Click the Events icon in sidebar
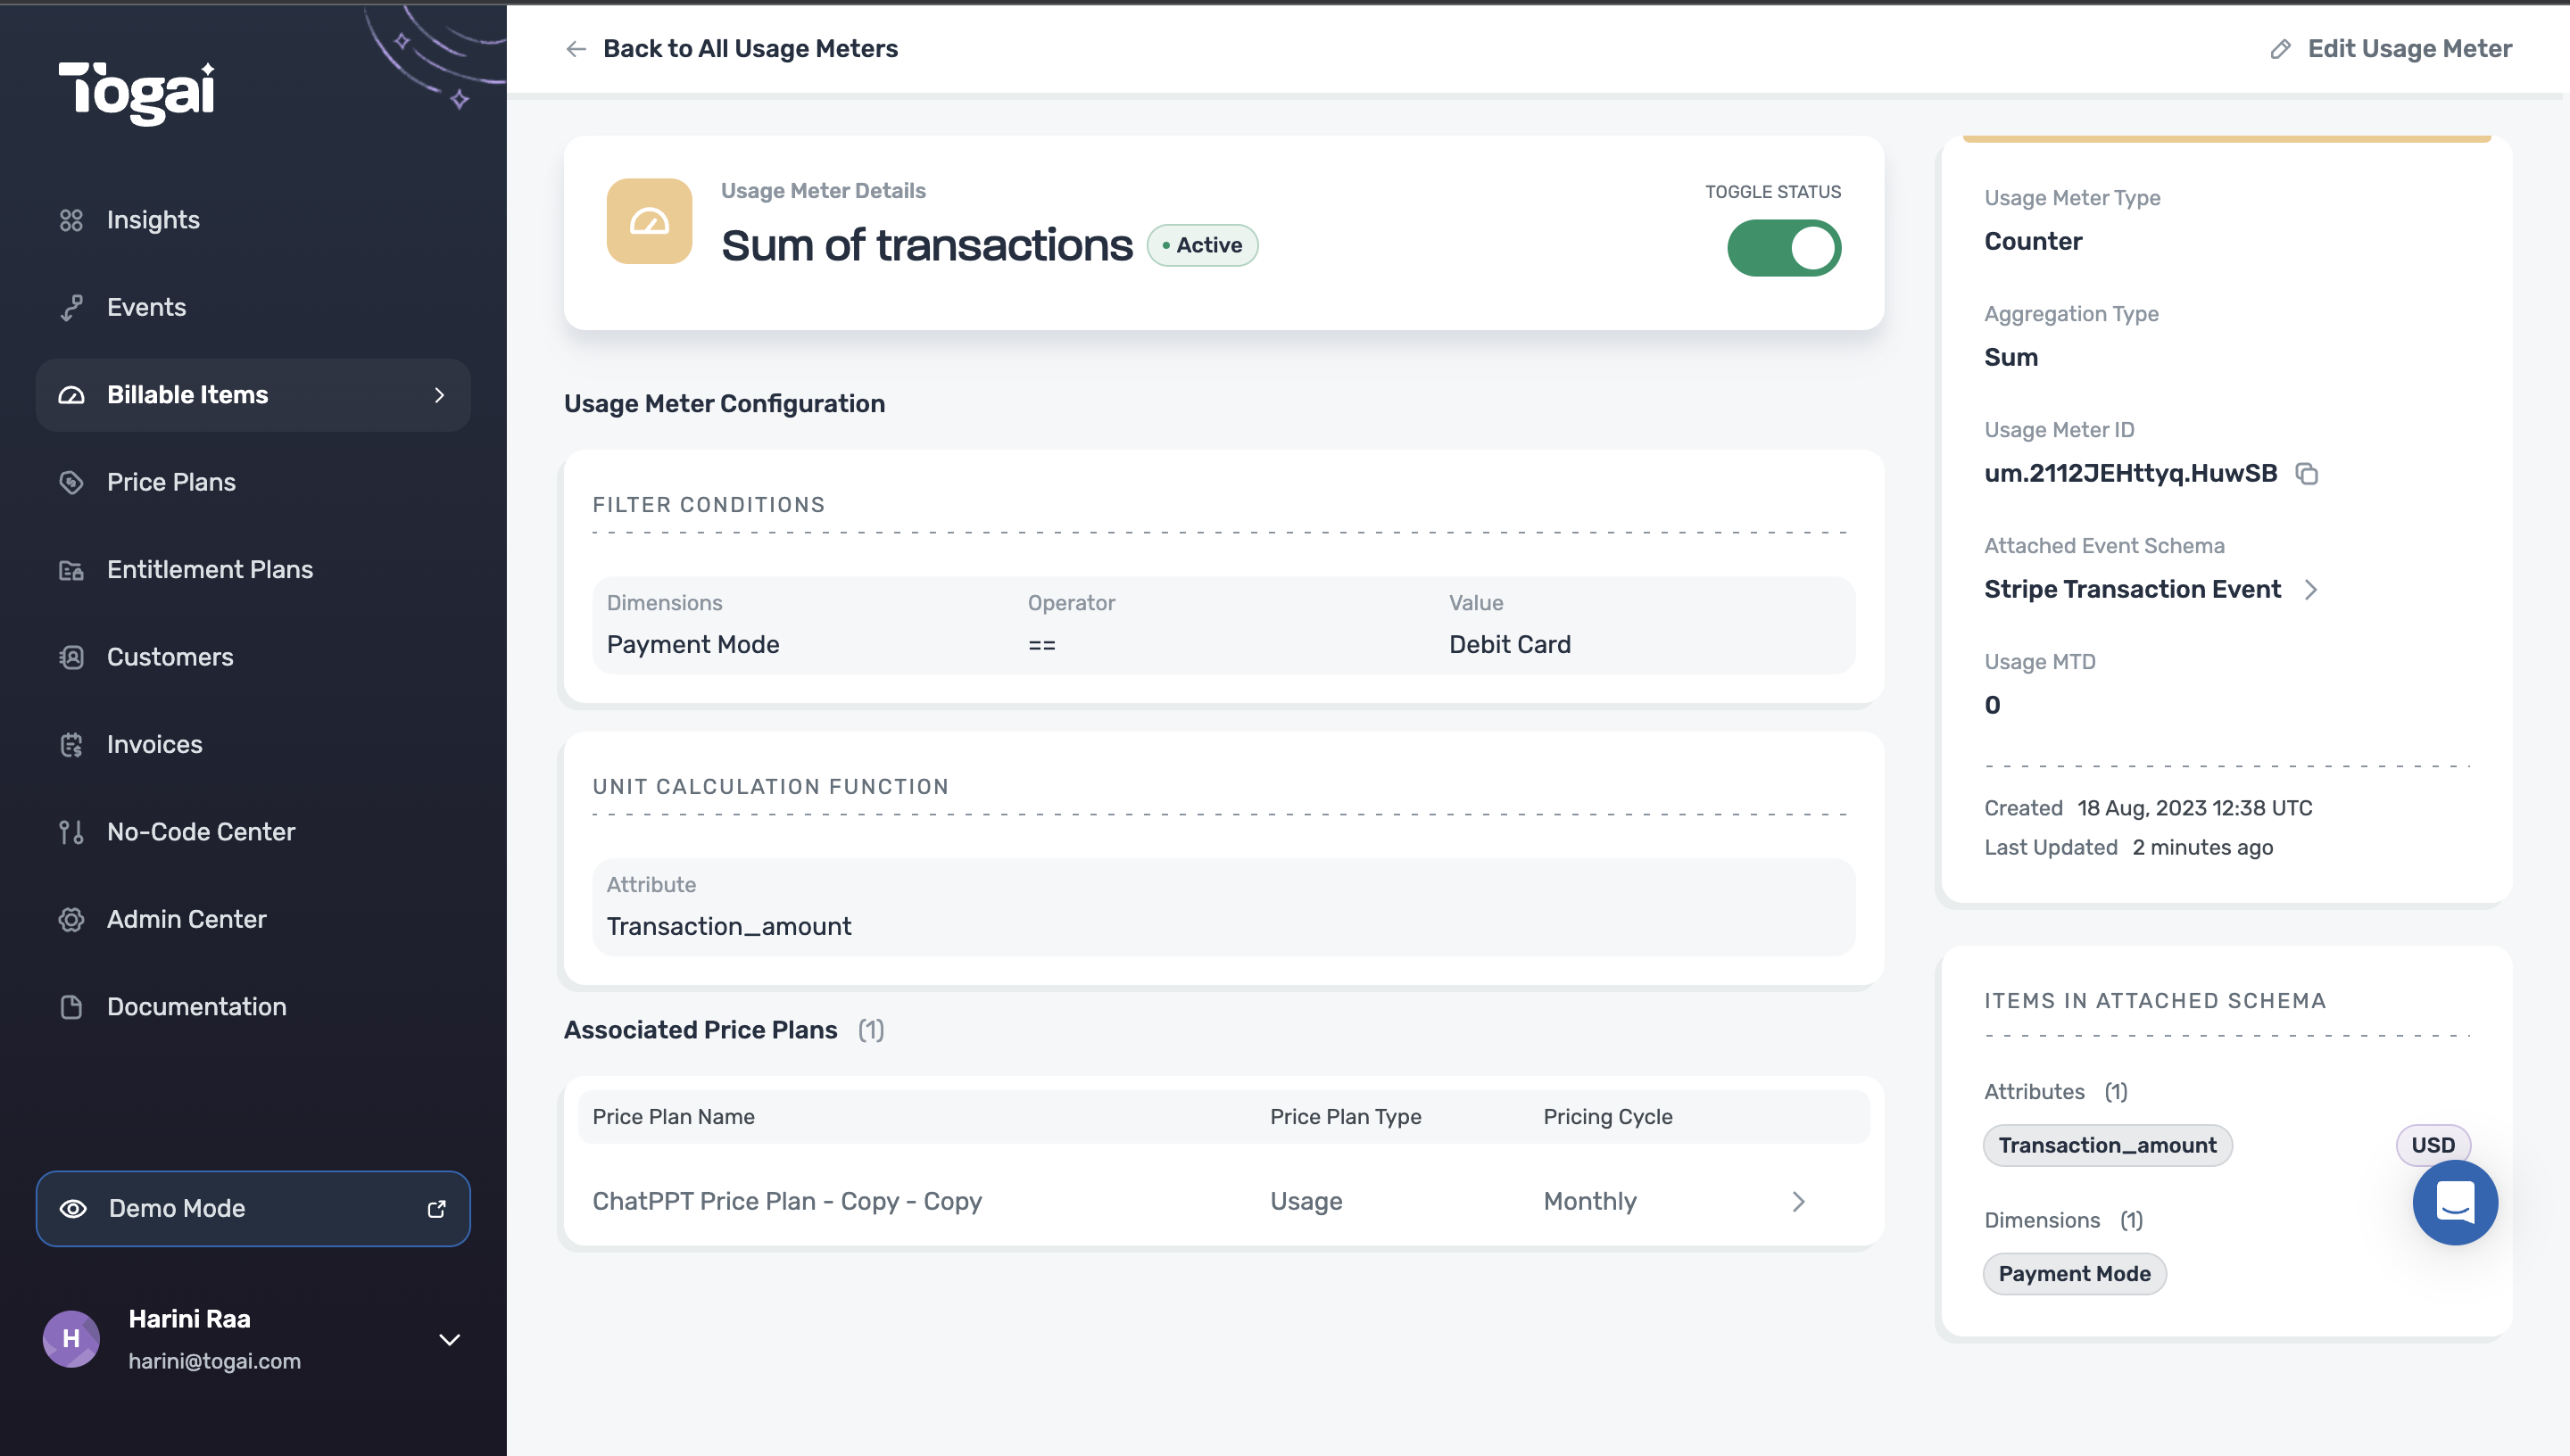This screenshot has height=1456, width=2570. 71,308
